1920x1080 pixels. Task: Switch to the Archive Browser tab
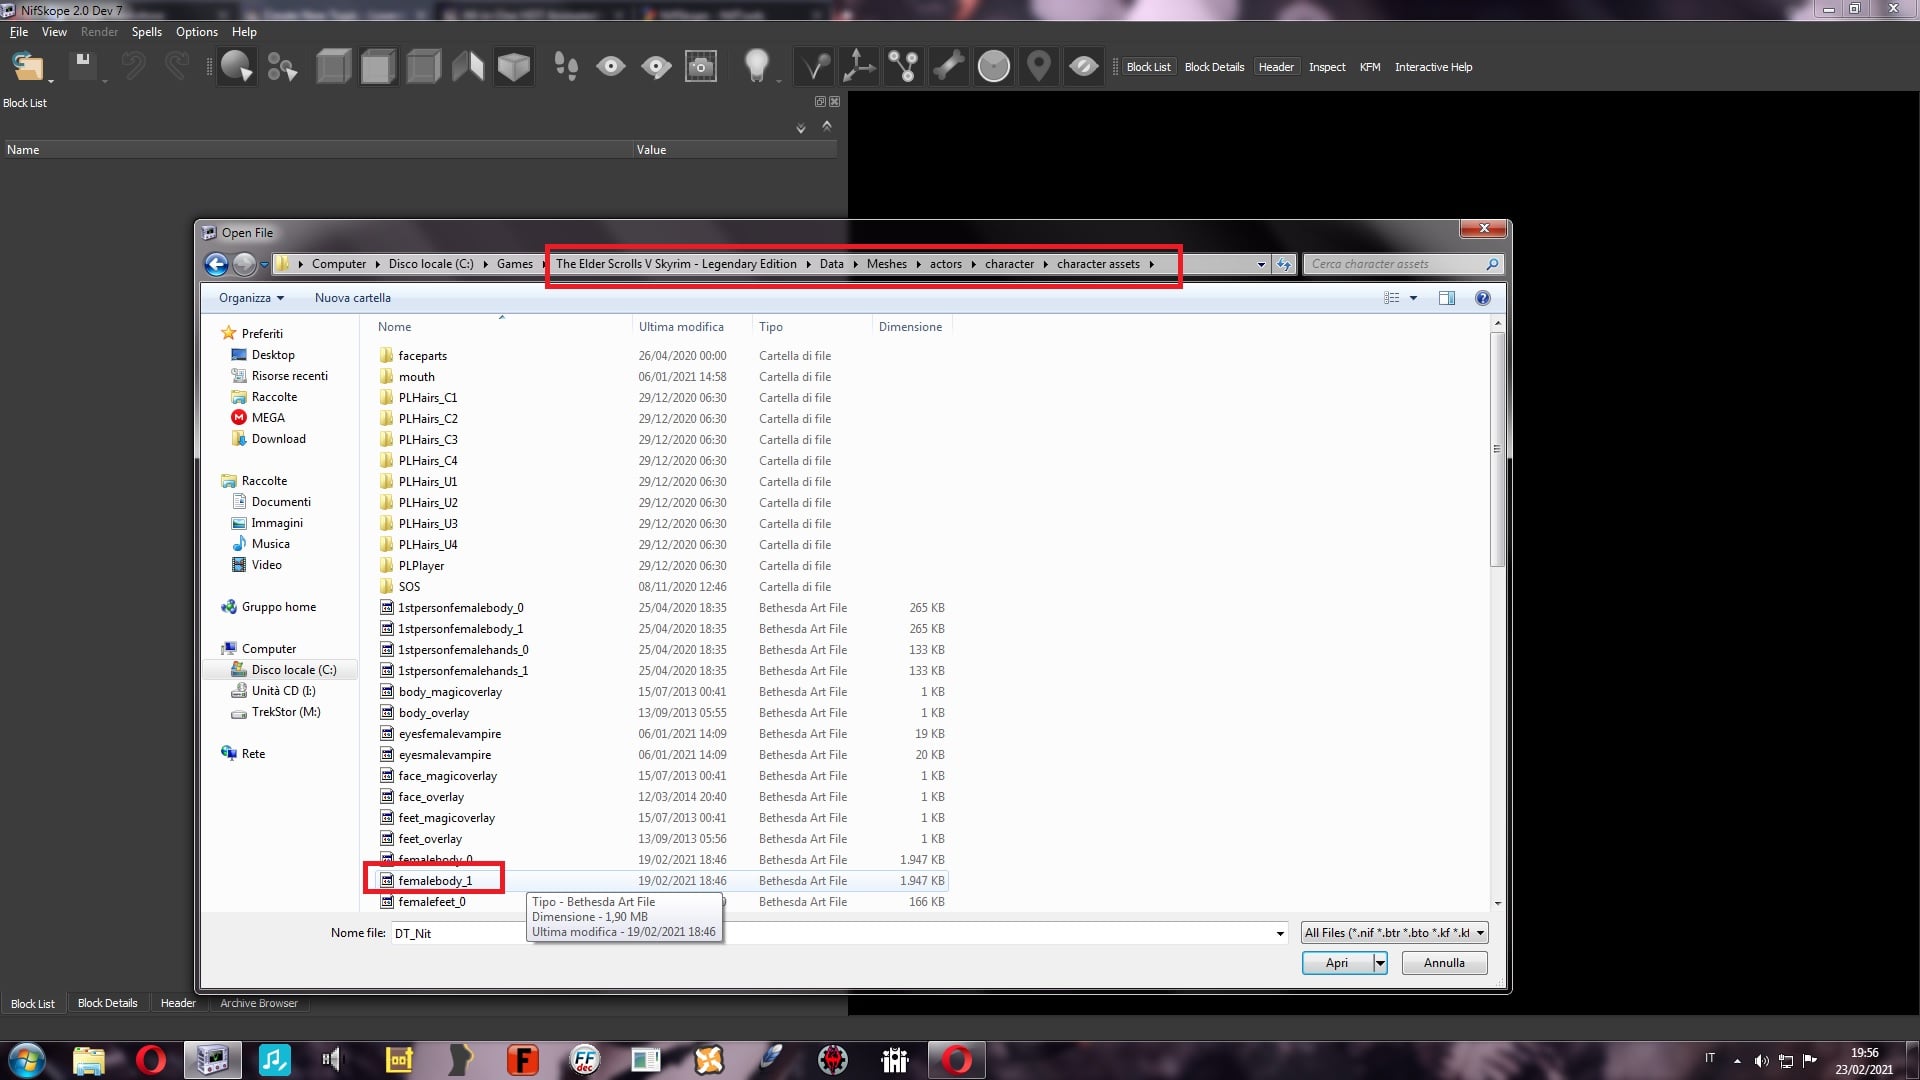click(x=259, y=1003)
